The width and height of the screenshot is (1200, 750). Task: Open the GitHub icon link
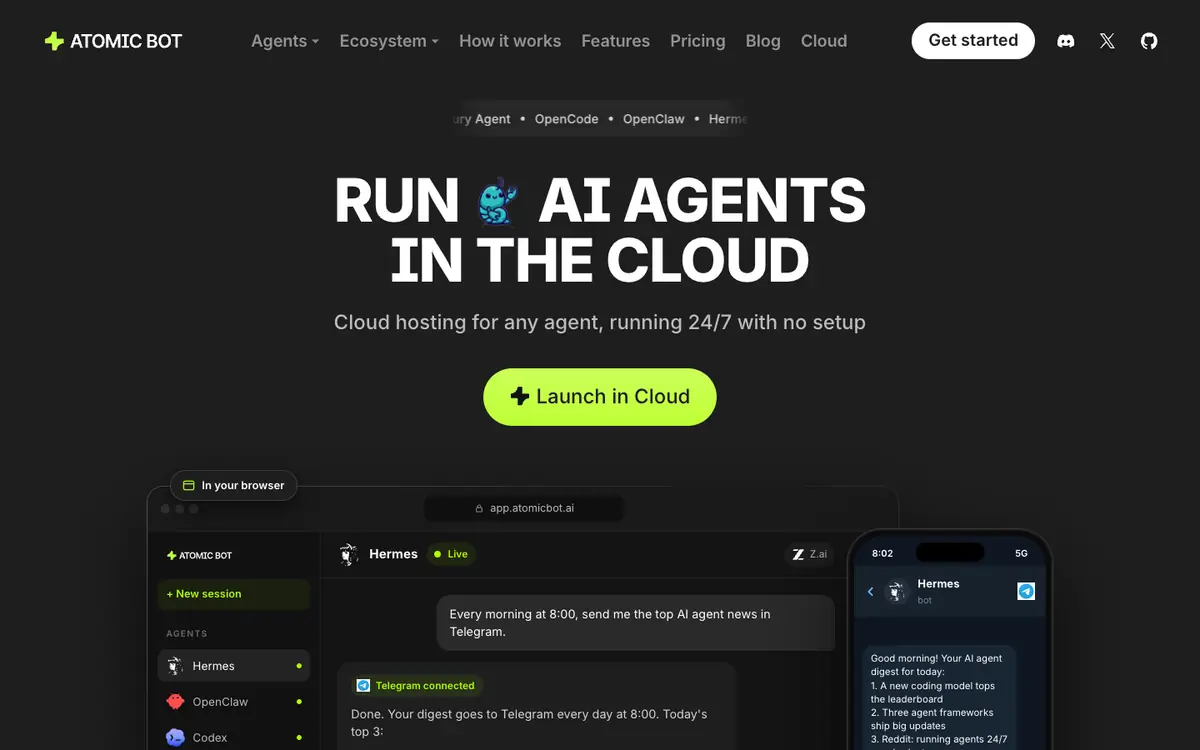[x=1149, y=41]
